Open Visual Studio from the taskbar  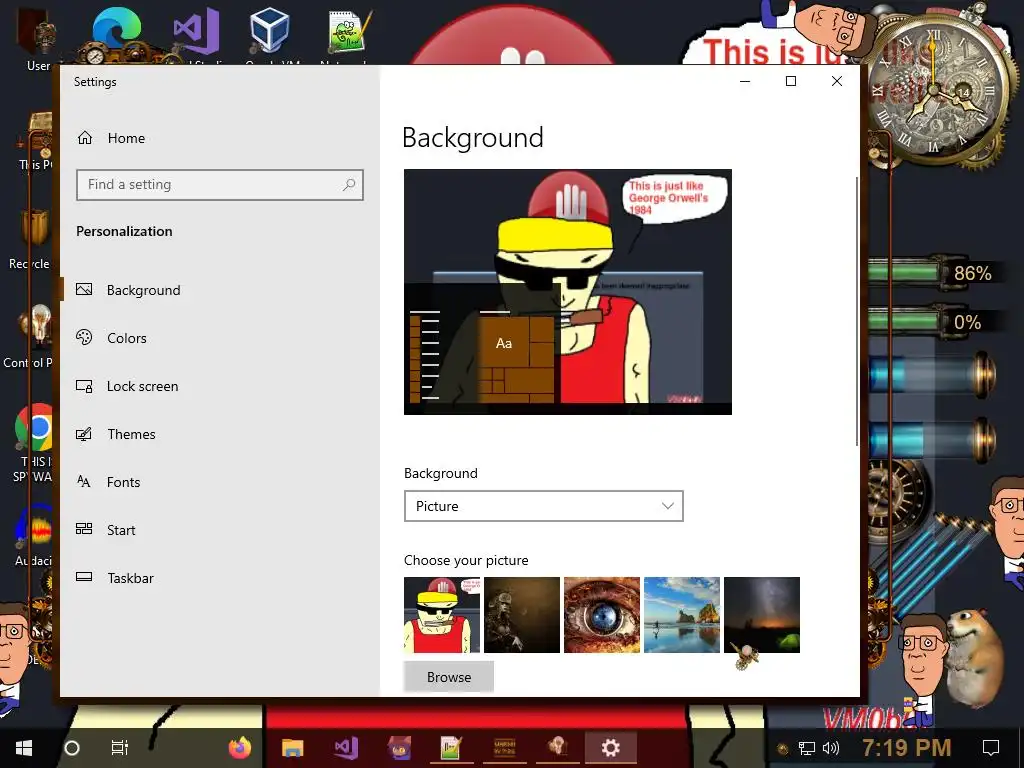[x=346, y=748]
